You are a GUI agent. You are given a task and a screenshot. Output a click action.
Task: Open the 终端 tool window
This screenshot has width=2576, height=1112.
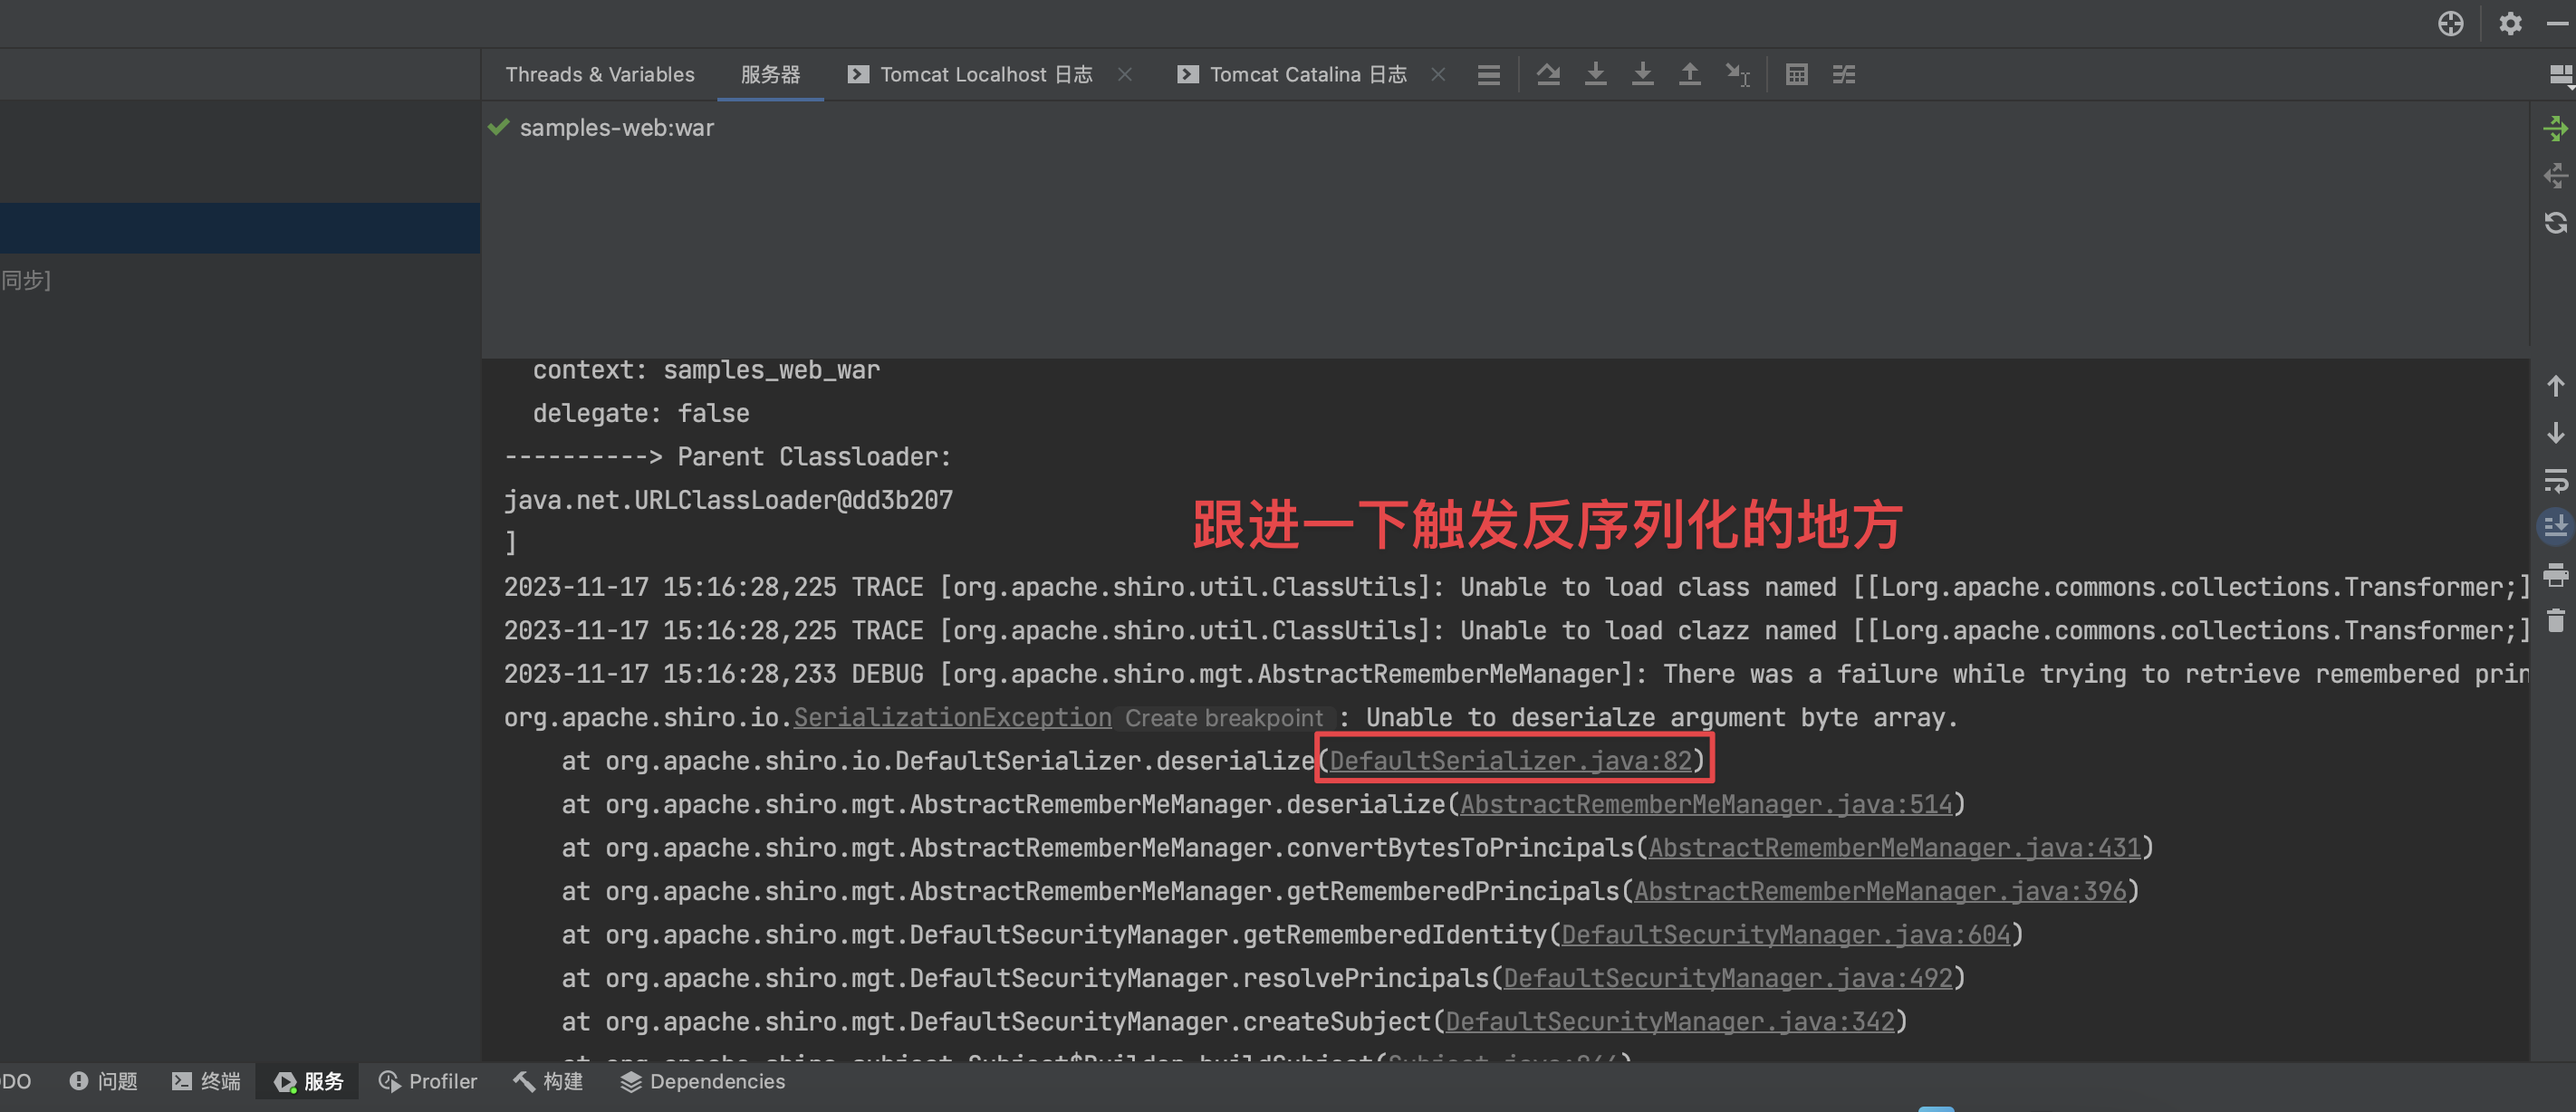(x=206, y=1082)
